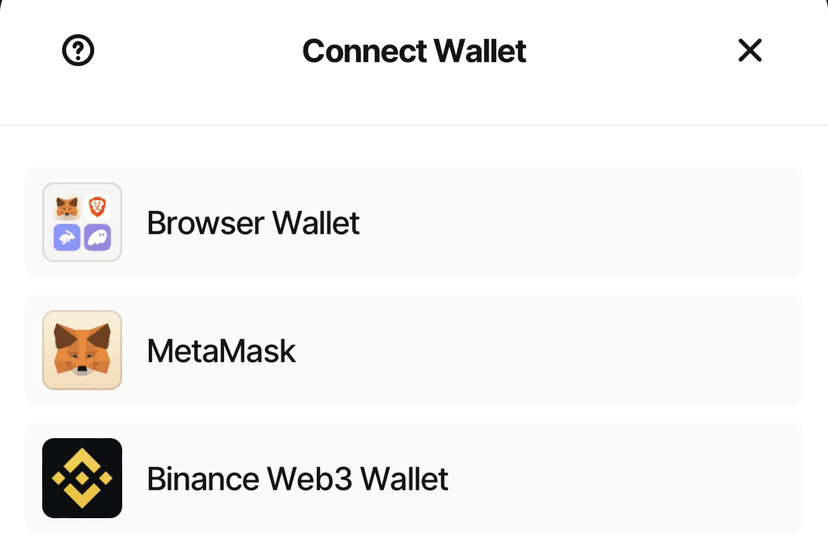
Task: Click the MetaMask fox logo
Action: pyautogui.click(x=82, y=350)
